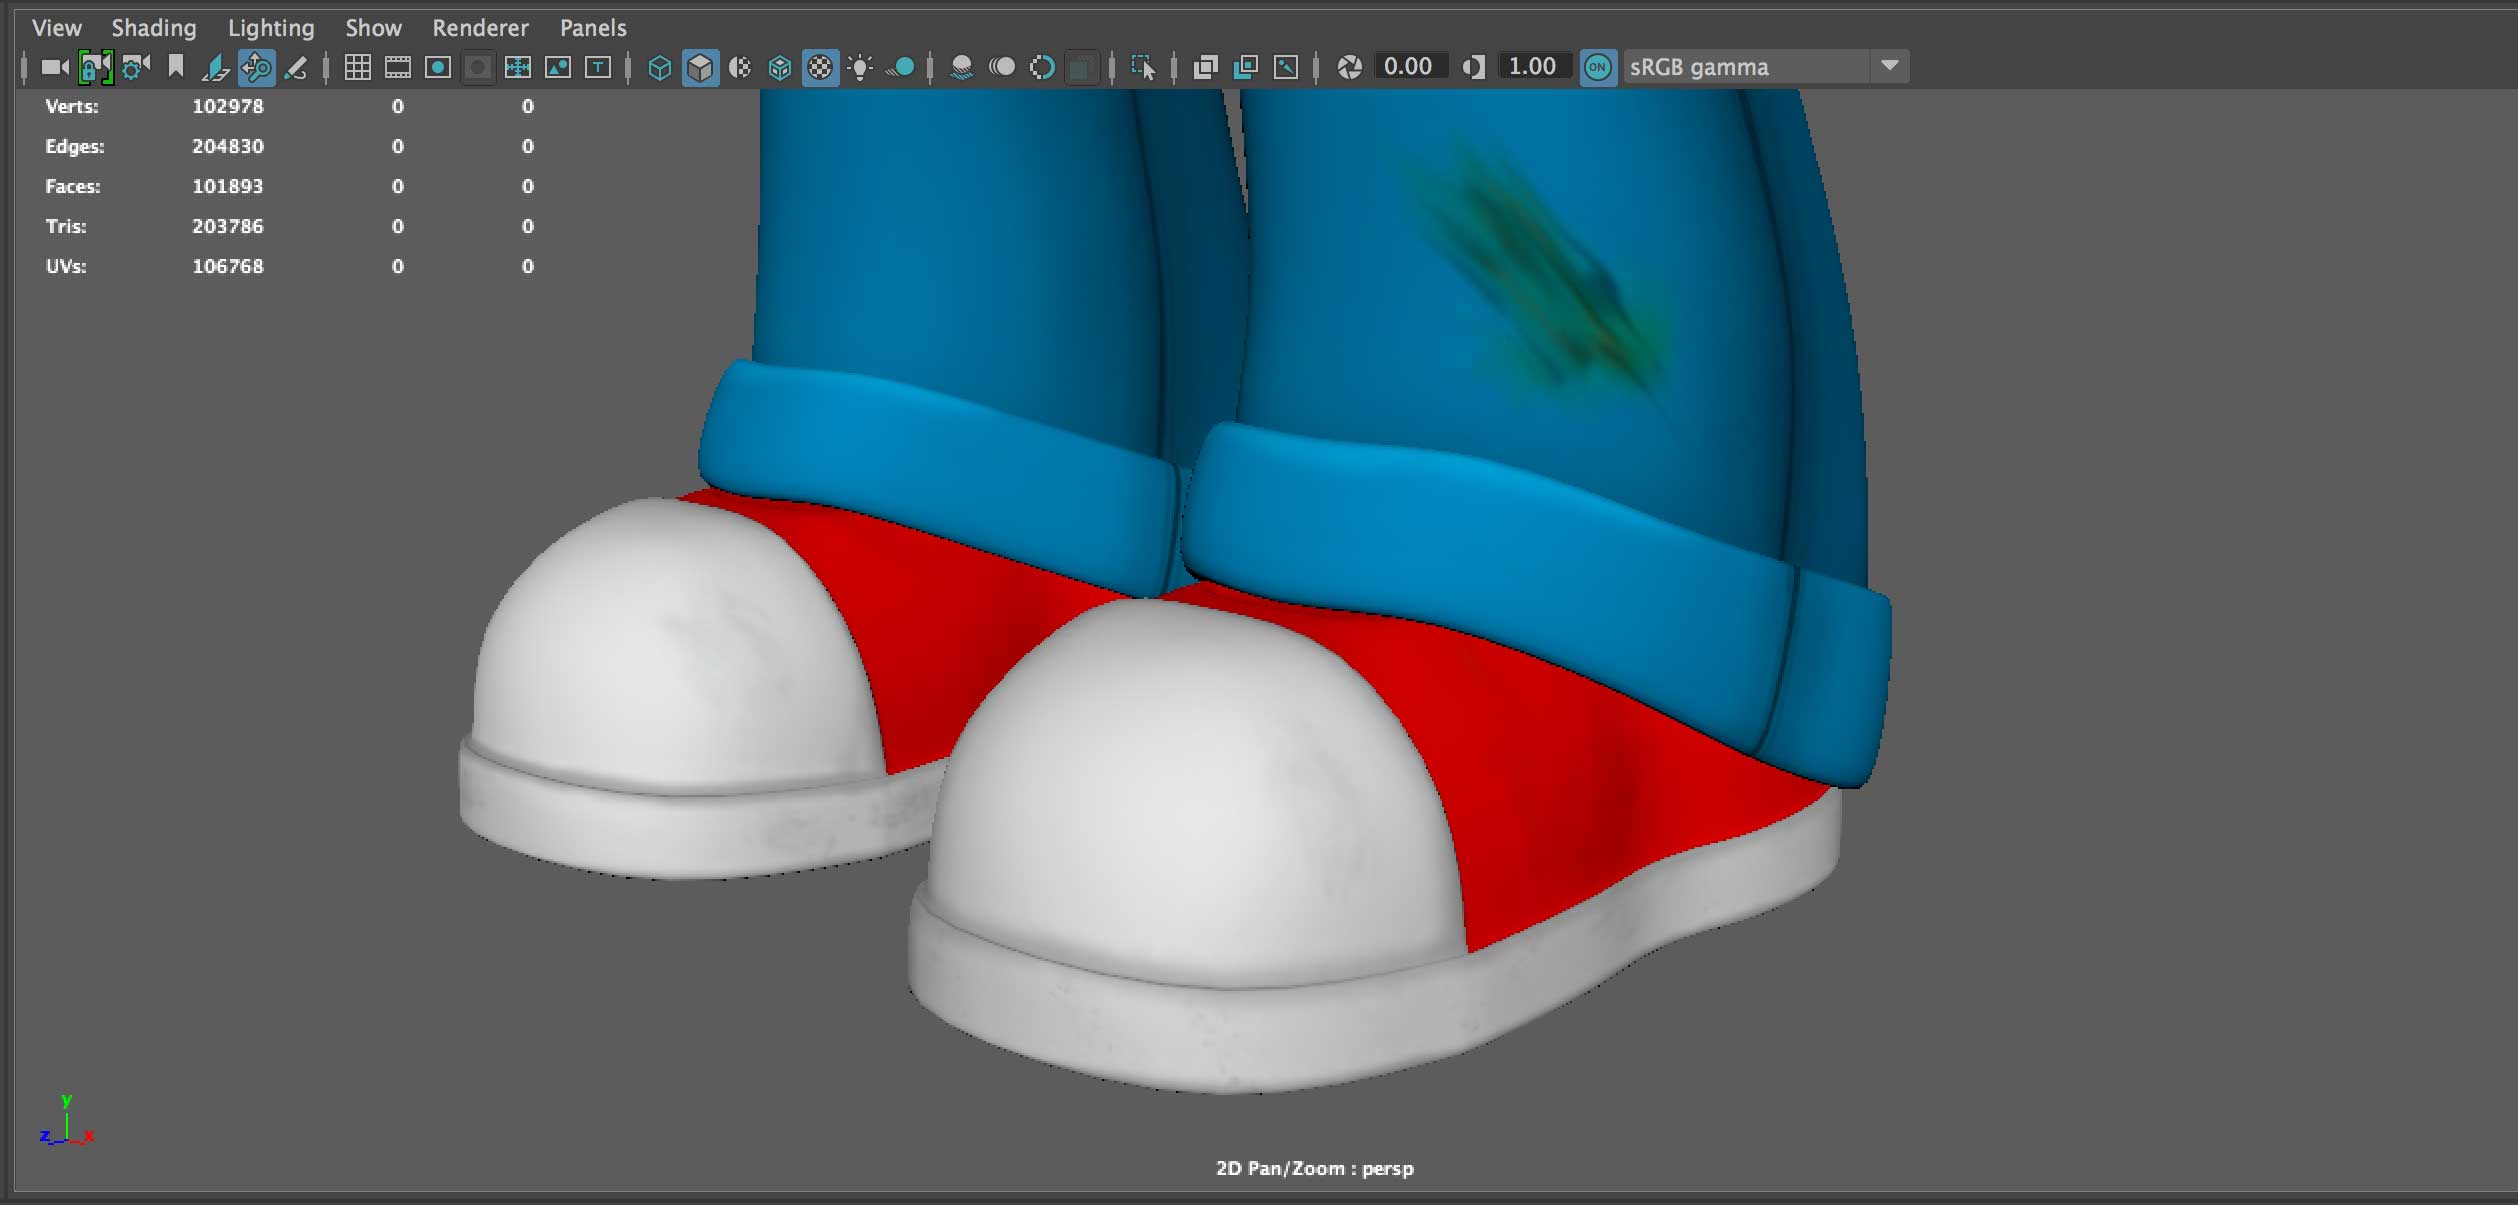Click the exposure value field 0.00
This screenshot has height=1205, width=2518.
click(x=1408, y=67)
